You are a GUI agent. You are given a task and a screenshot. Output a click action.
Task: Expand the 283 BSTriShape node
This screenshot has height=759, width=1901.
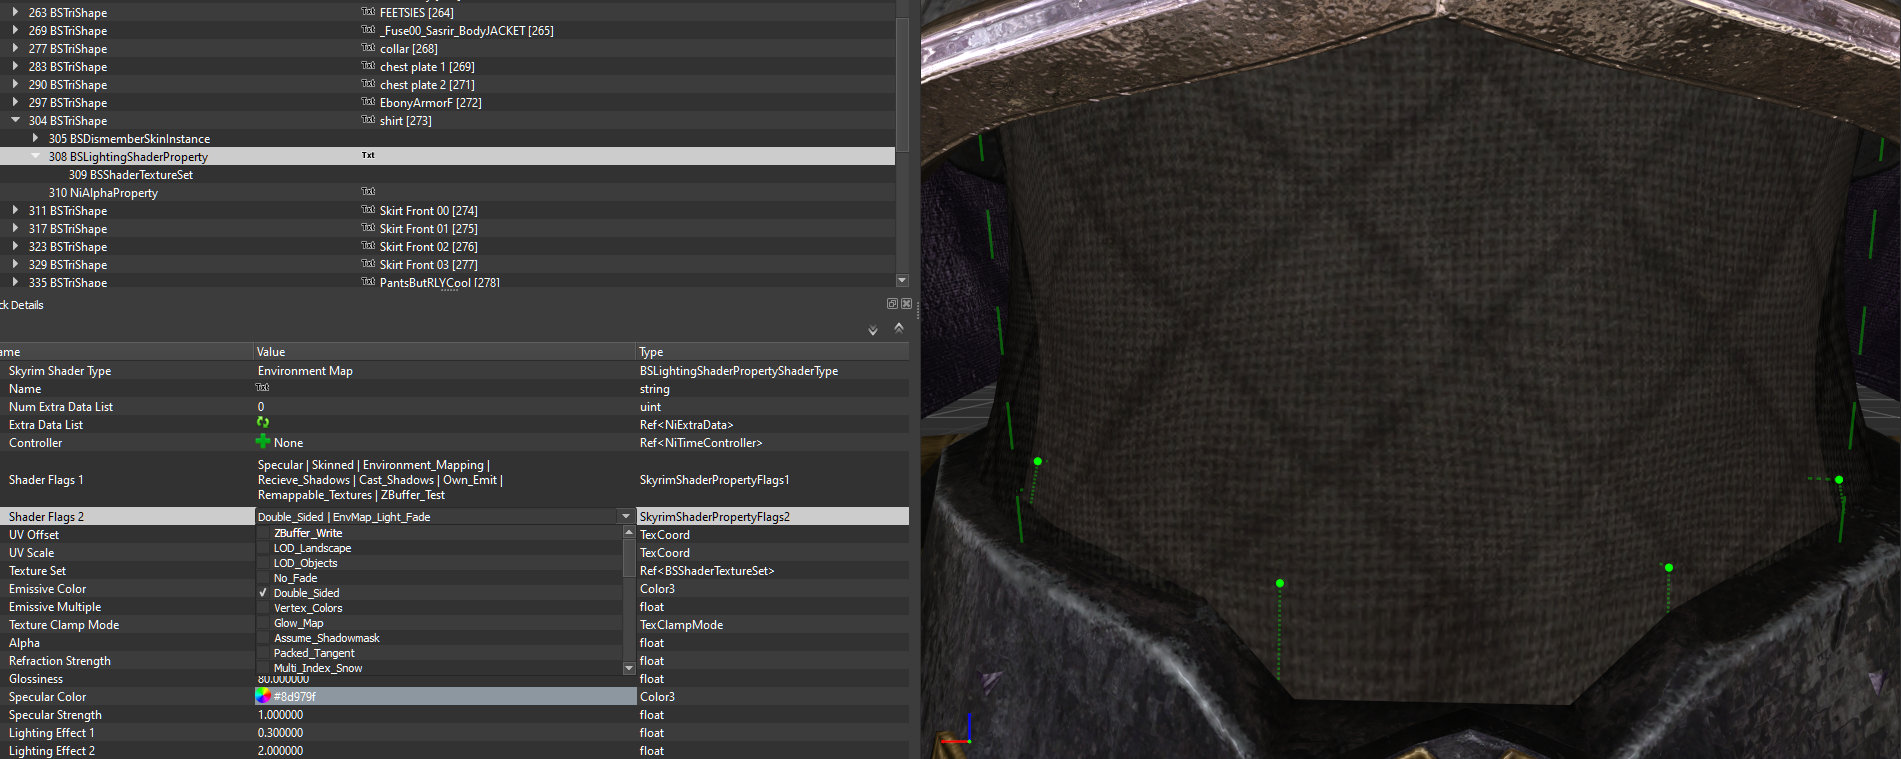pos(15,66)
